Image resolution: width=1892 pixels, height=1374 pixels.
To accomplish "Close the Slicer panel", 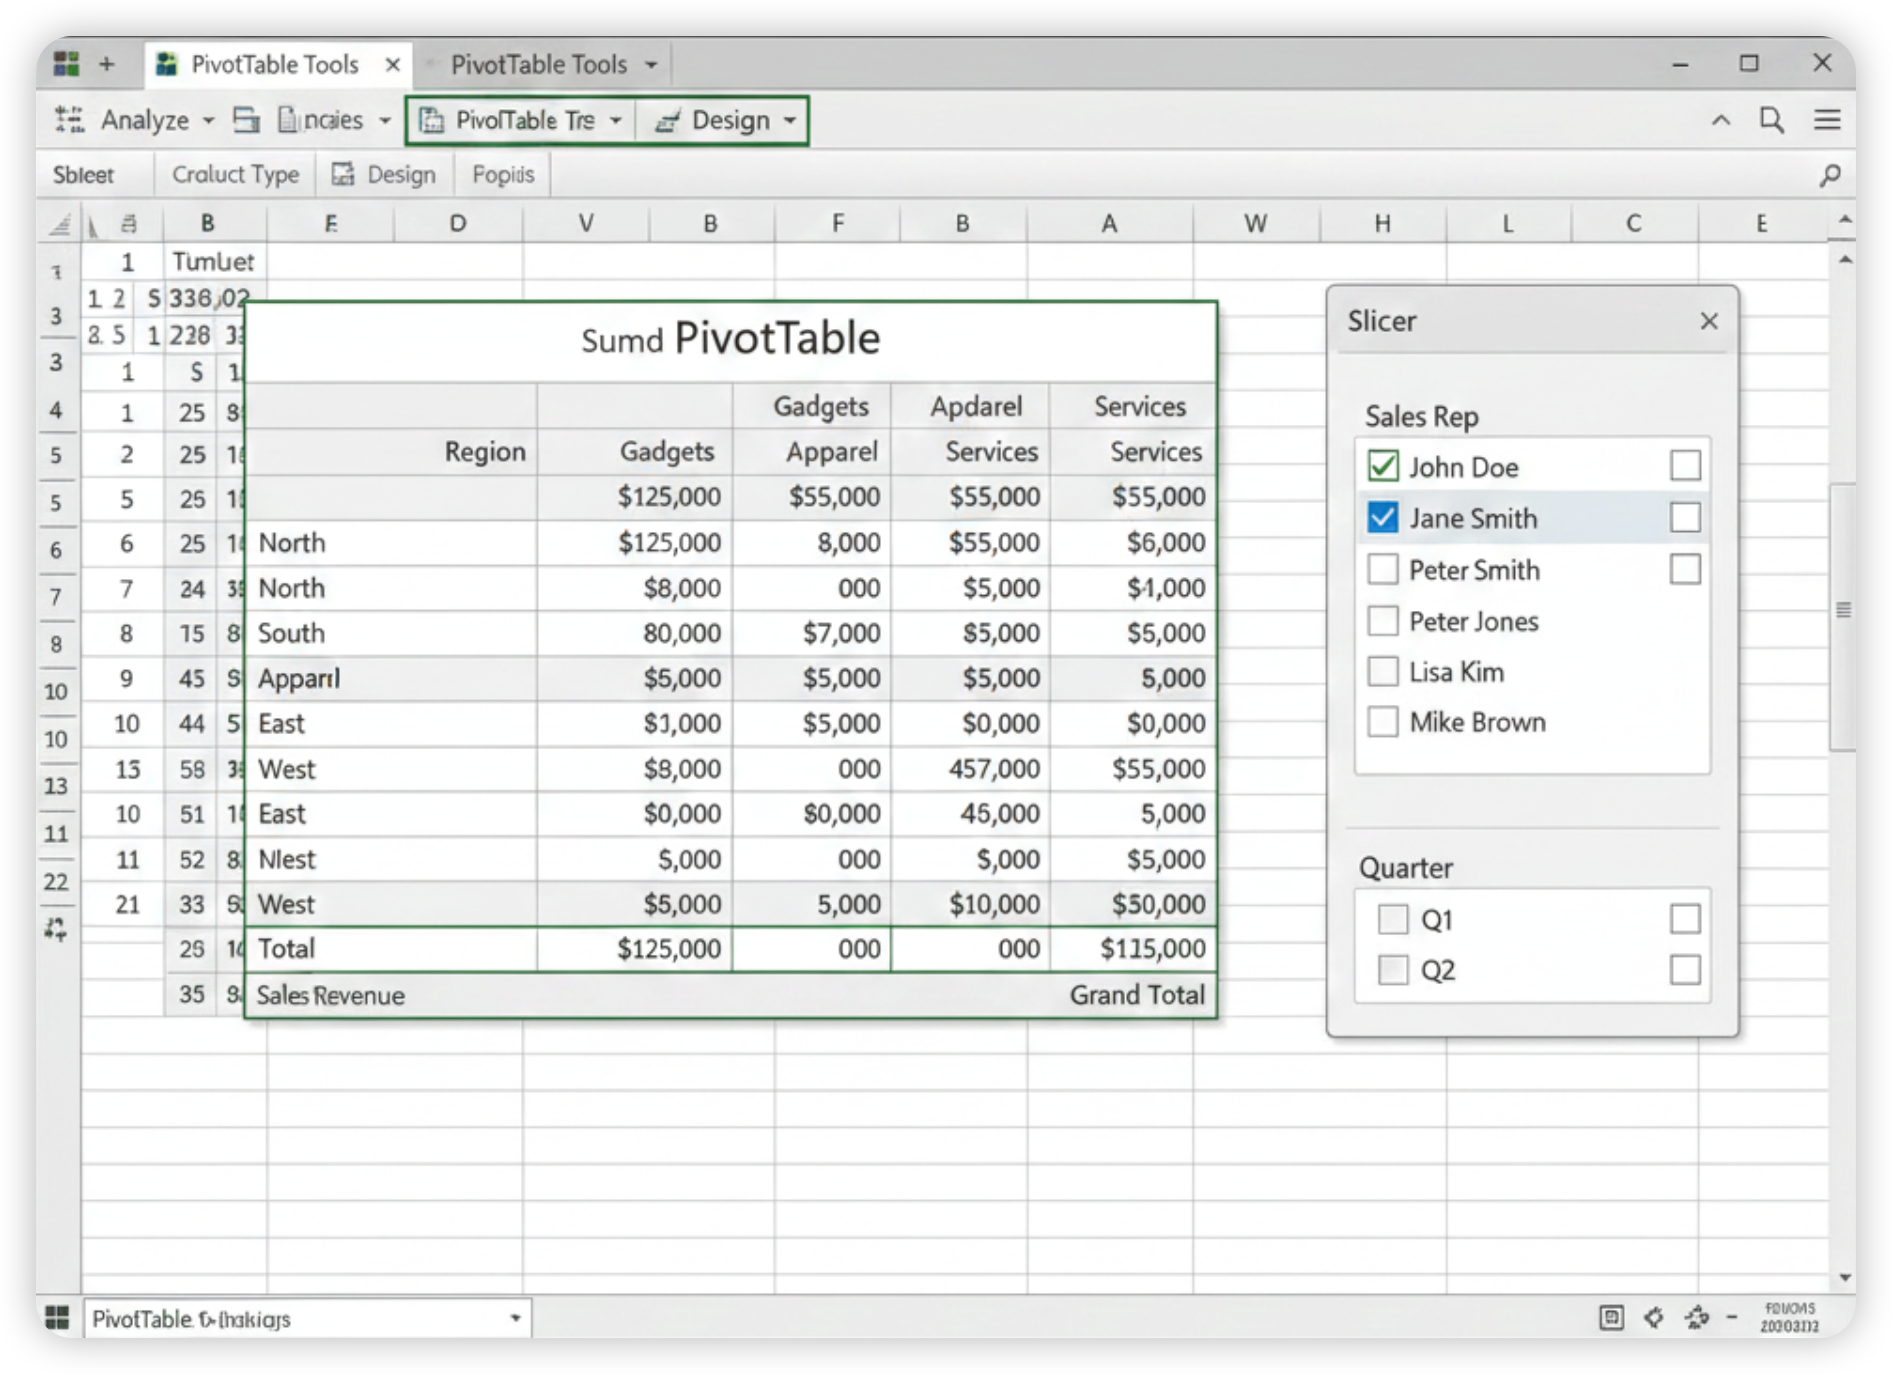I will (1708, 321).
